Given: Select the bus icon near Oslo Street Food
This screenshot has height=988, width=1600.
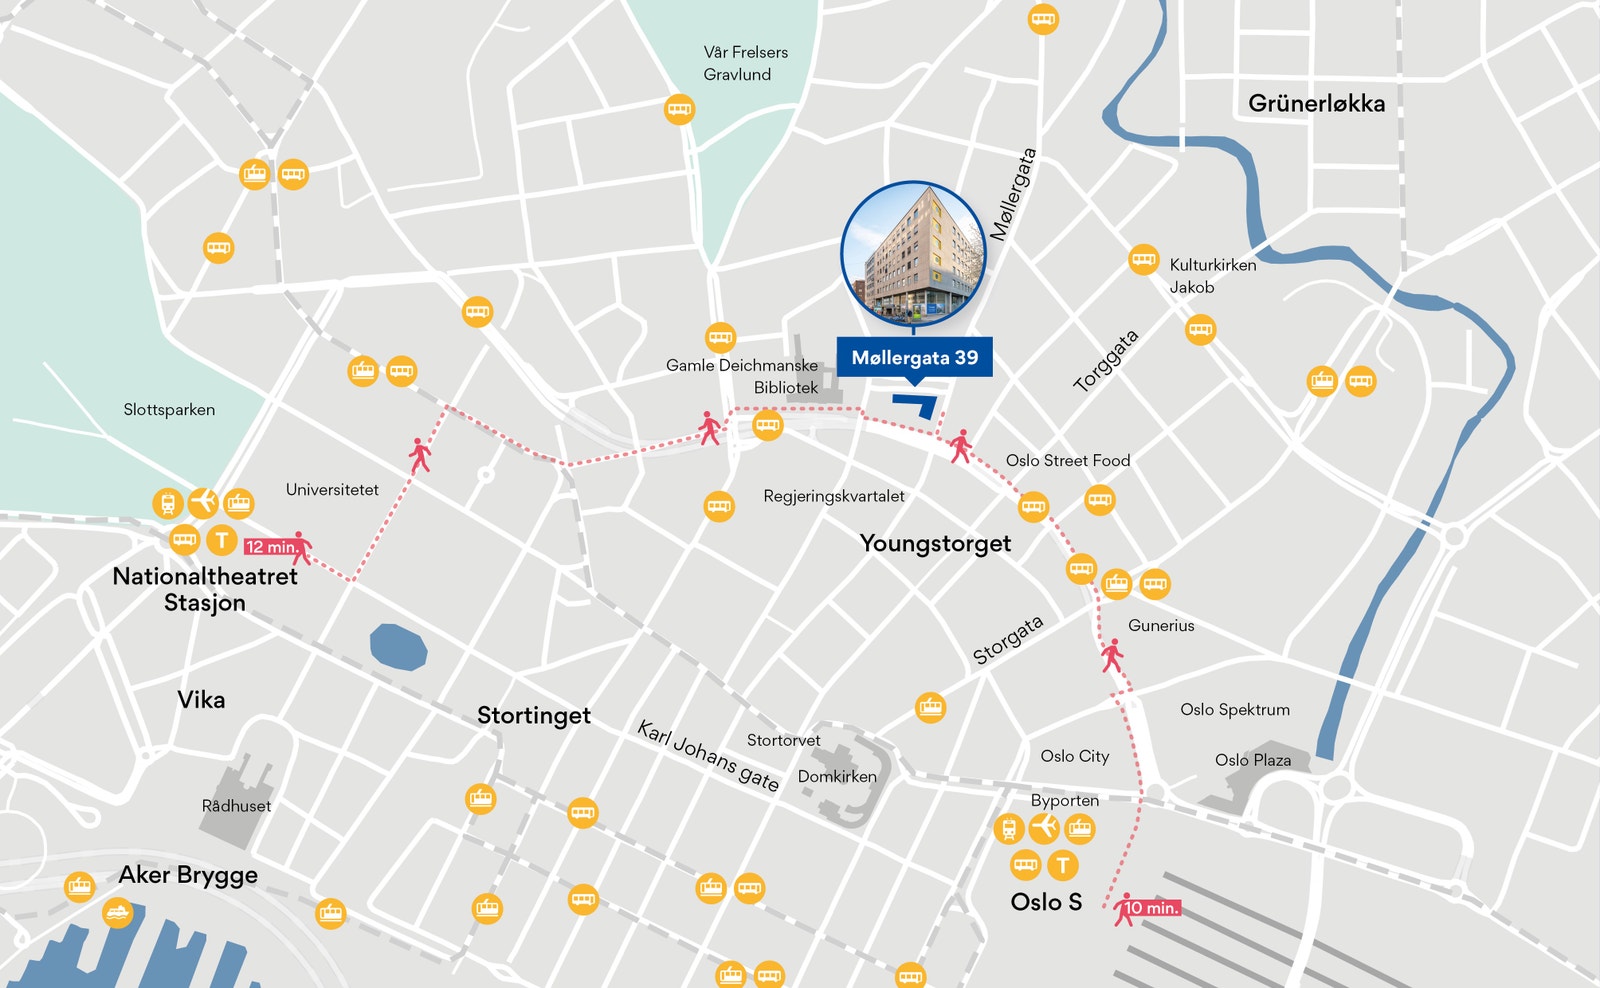Looking at the screenshot, I should click(1100, 499).
